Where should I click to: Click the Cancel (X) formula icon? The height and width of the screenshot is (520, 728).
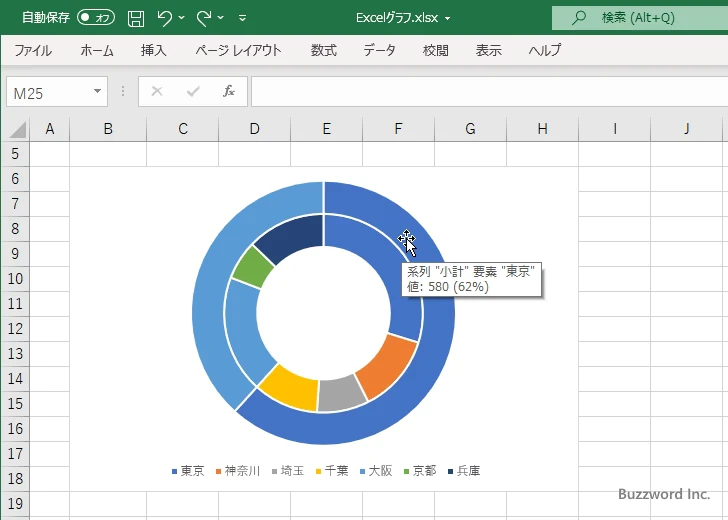point(157,91)
